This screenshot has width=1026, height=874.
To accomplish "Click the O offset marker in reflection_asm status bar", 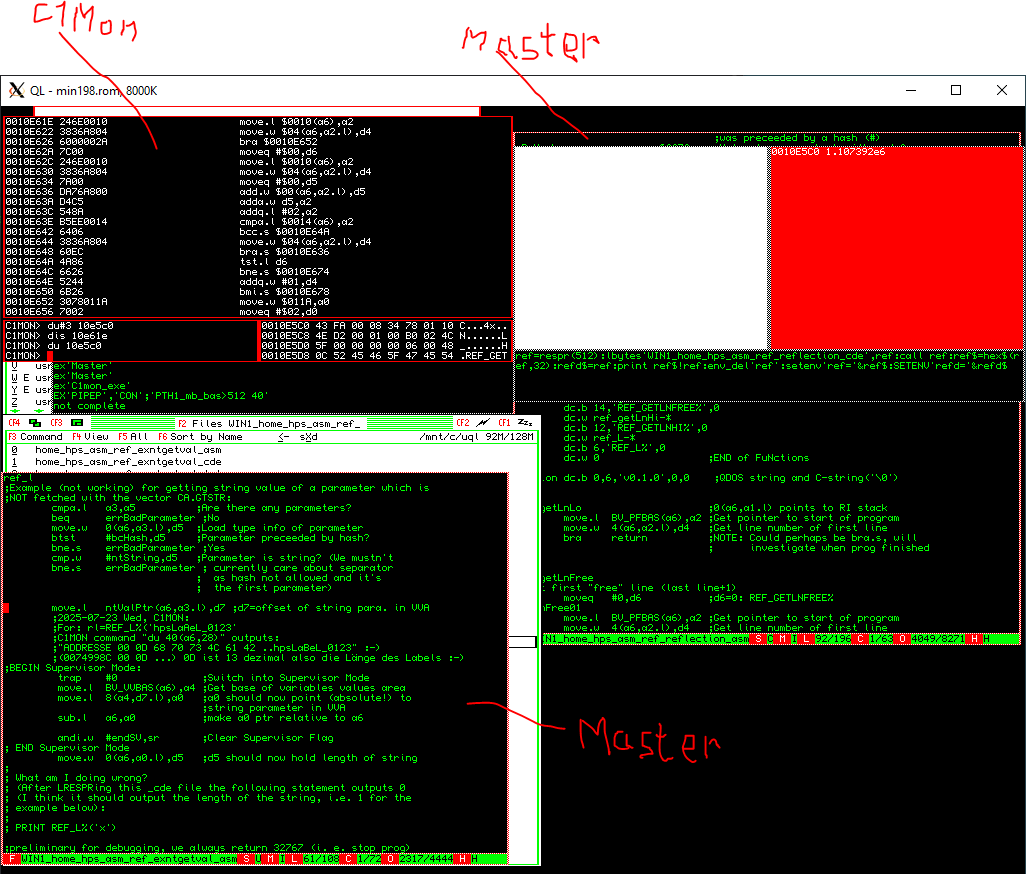I will pyautogui.click(x=903, y=638).
